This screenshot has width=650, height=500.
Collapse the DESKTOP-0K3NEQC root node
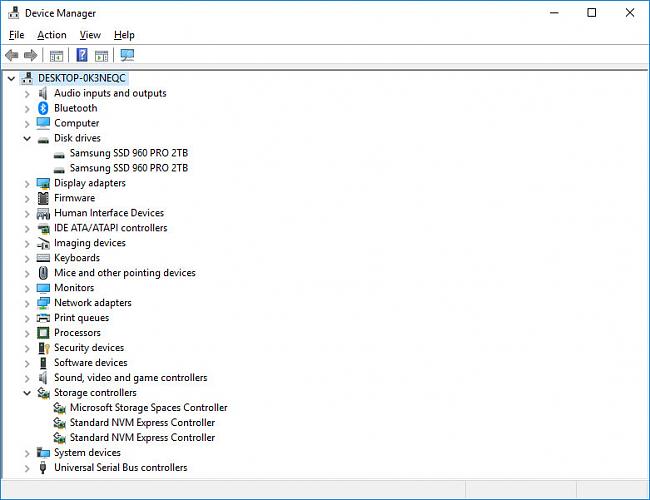(x=11, y=78)
